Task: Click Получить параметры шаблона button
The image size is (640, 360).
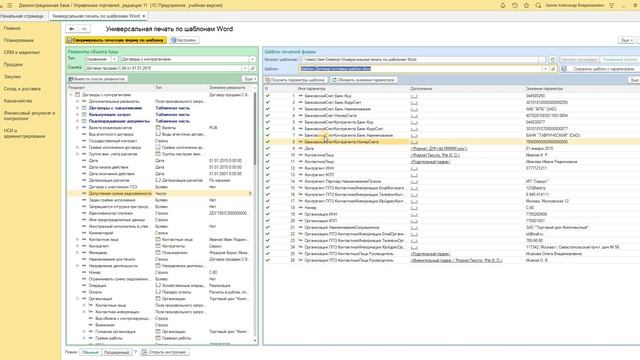Action: coord(295,80)
